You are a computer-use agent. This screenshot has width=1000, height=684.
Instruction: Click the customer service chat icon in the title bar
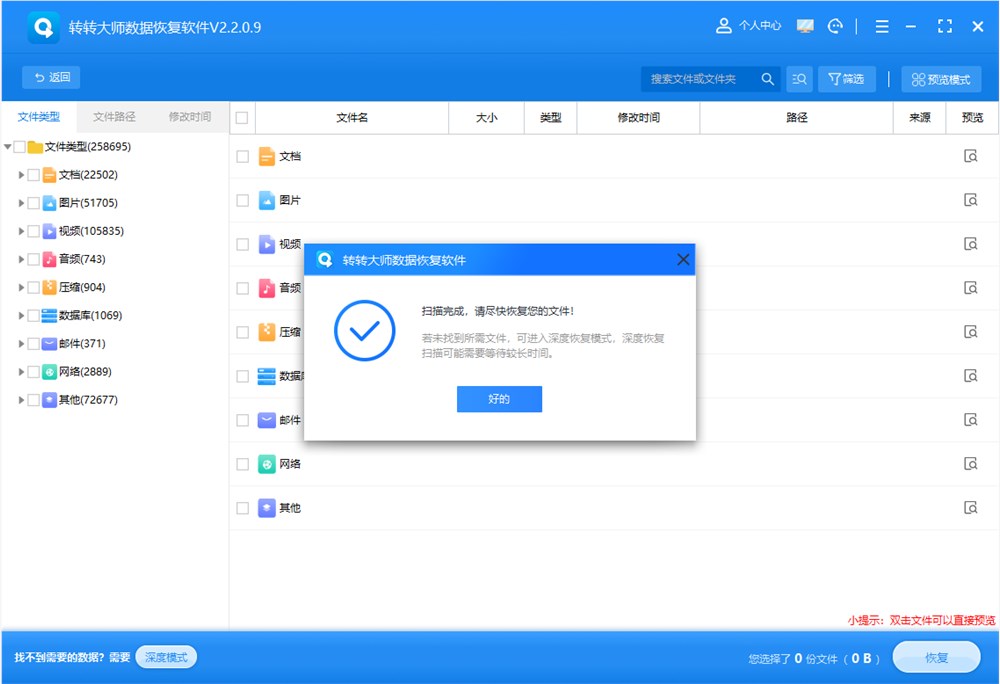coord(835,27)
